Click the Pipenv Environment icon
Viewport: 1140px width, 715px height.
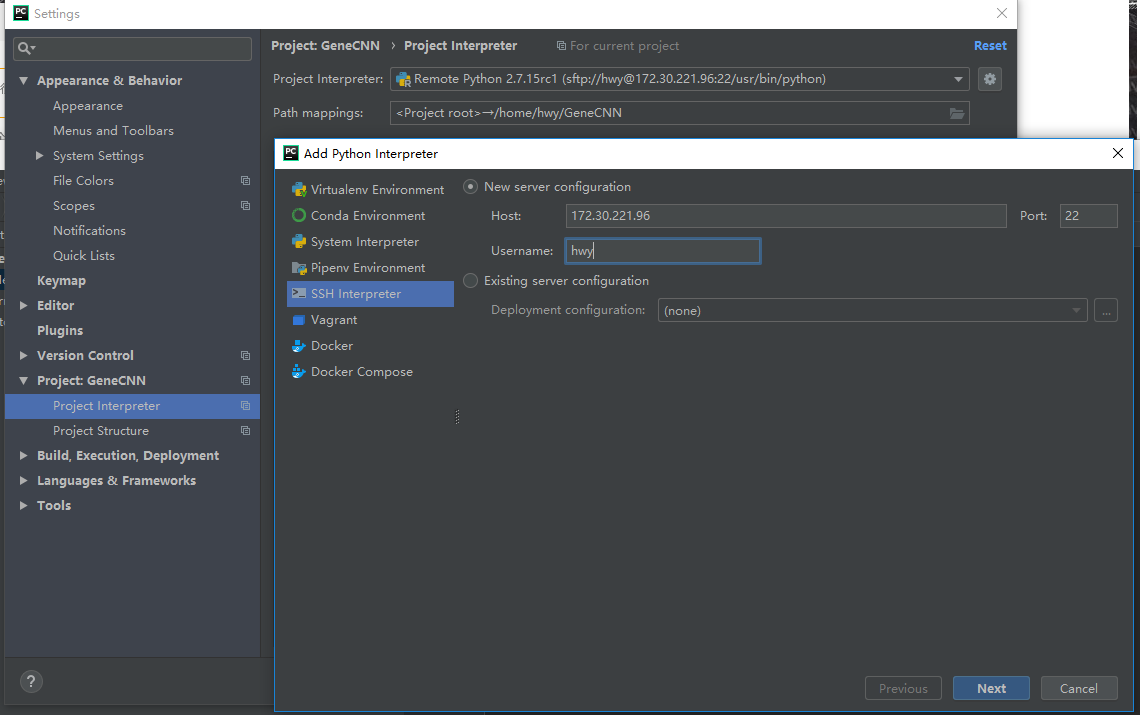299,268
